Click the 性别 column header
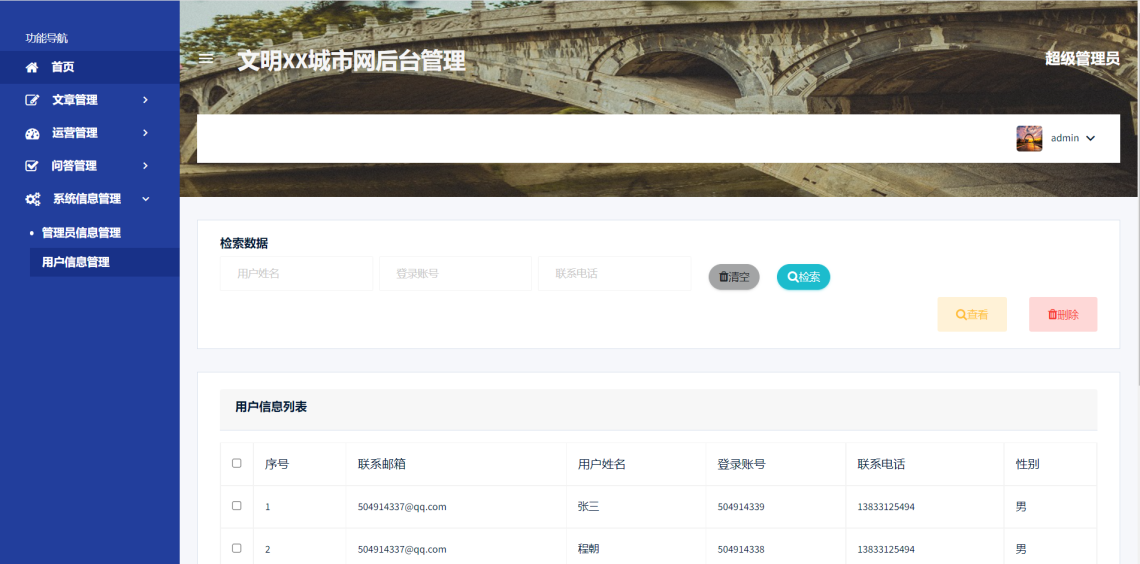The width and height of the screenshot is (1140, 564). (1027, 464)
